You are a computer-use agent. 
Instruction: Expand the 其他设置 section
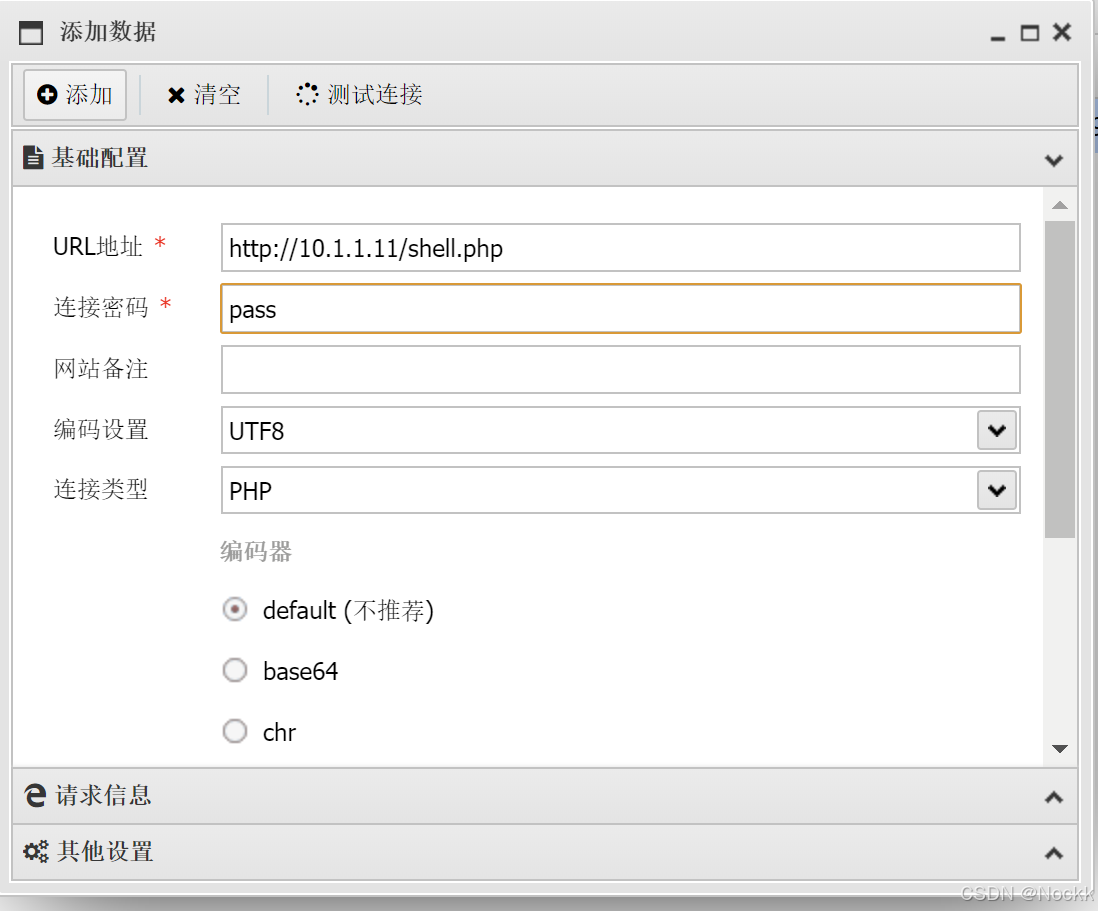click(1053, 852)
